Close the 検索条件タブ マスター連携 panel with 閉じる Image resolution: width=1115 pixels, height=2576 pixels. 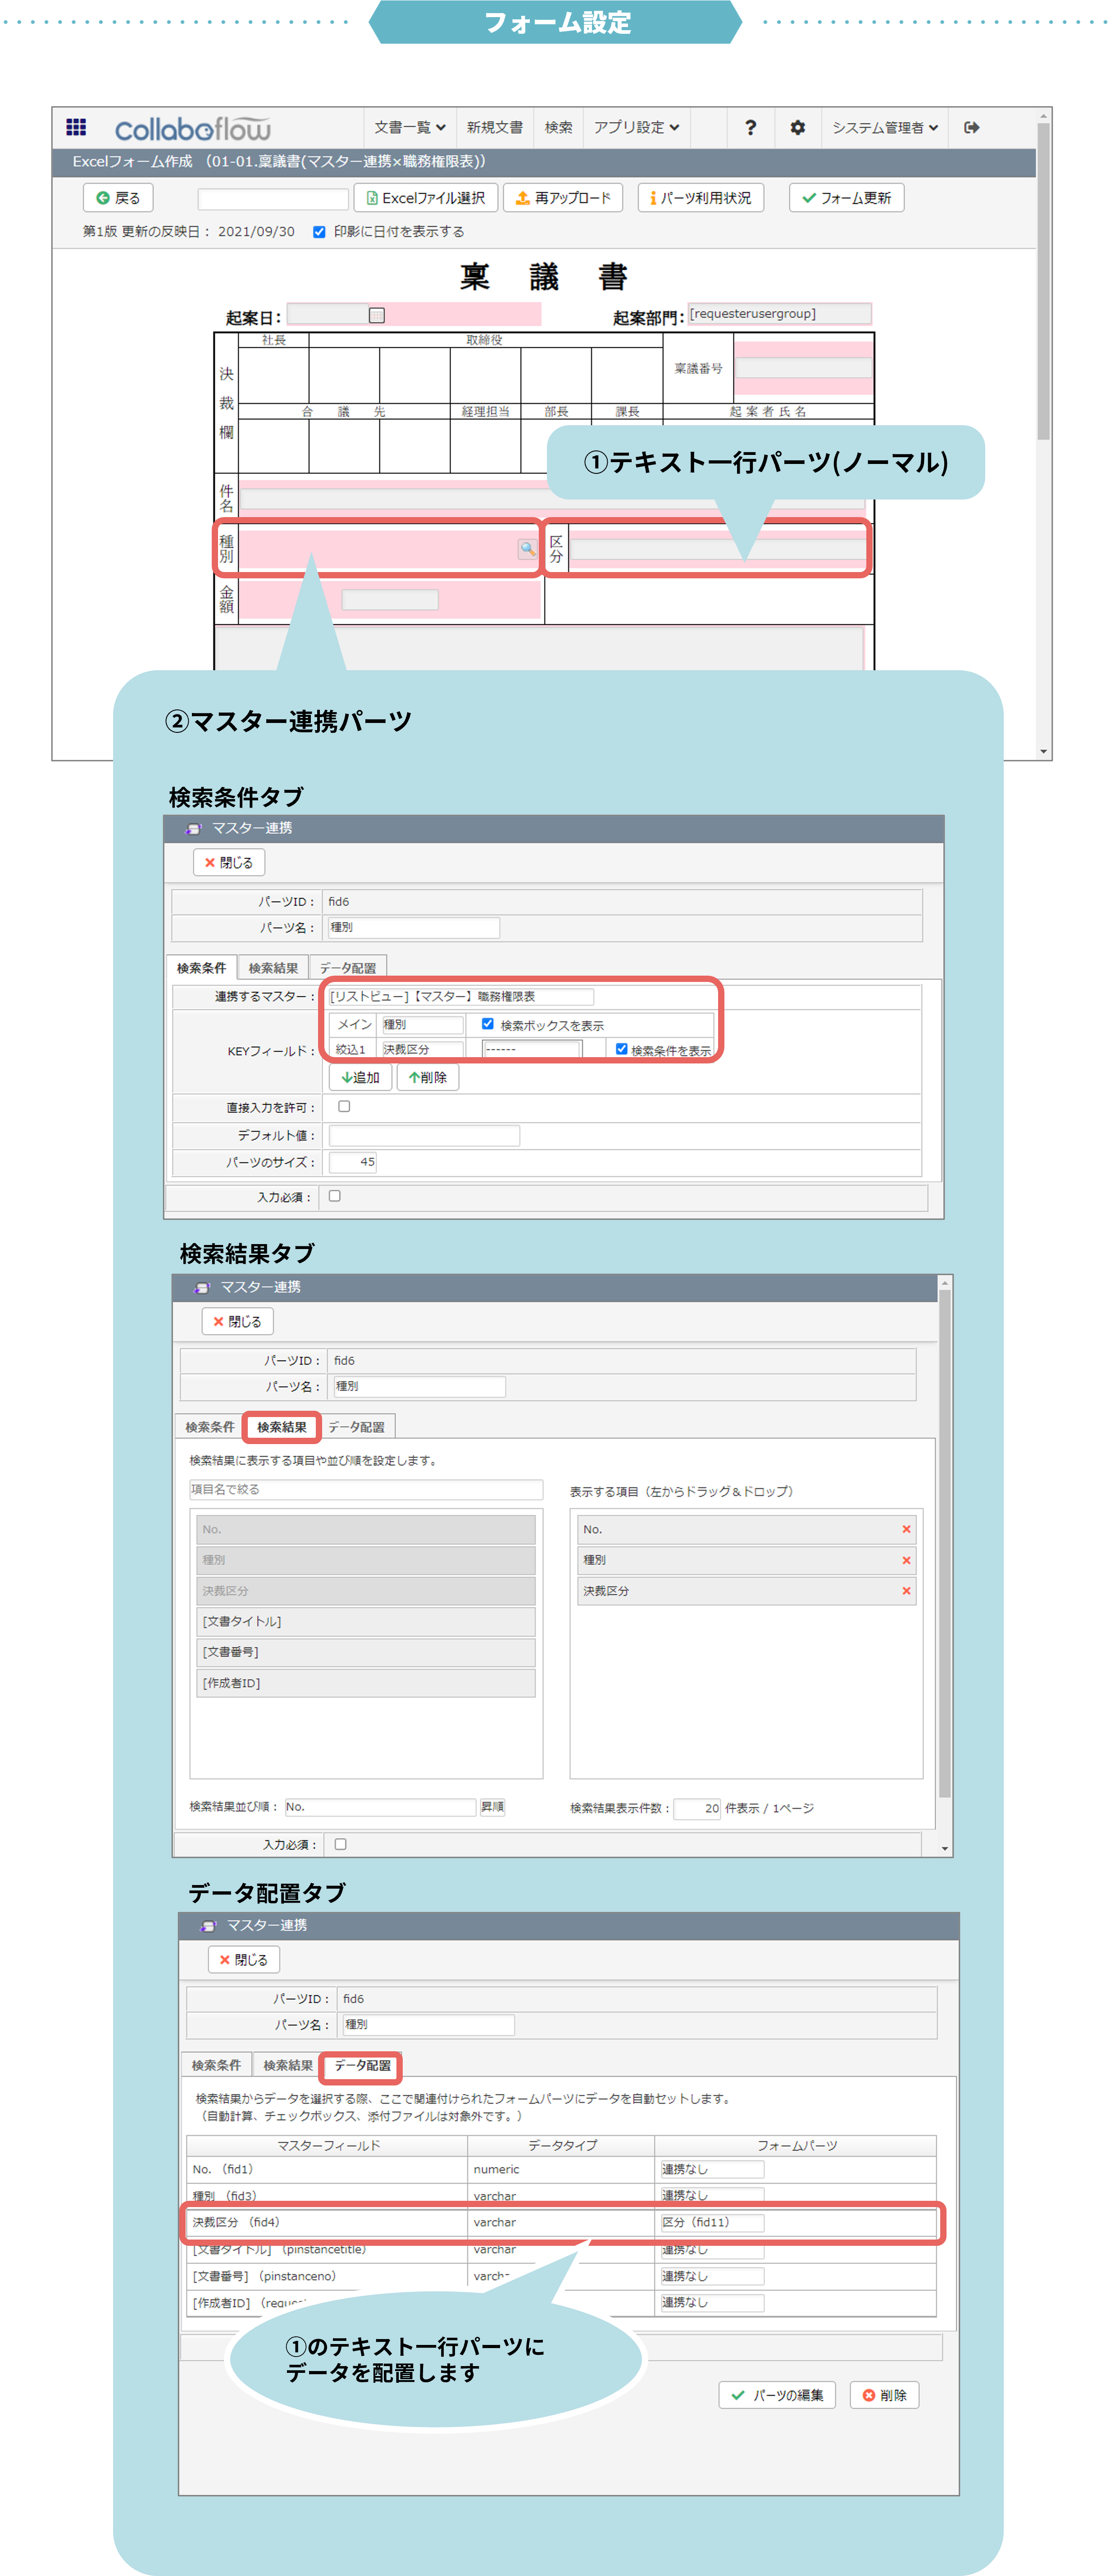pyautogui.click(x=229, y=863)
